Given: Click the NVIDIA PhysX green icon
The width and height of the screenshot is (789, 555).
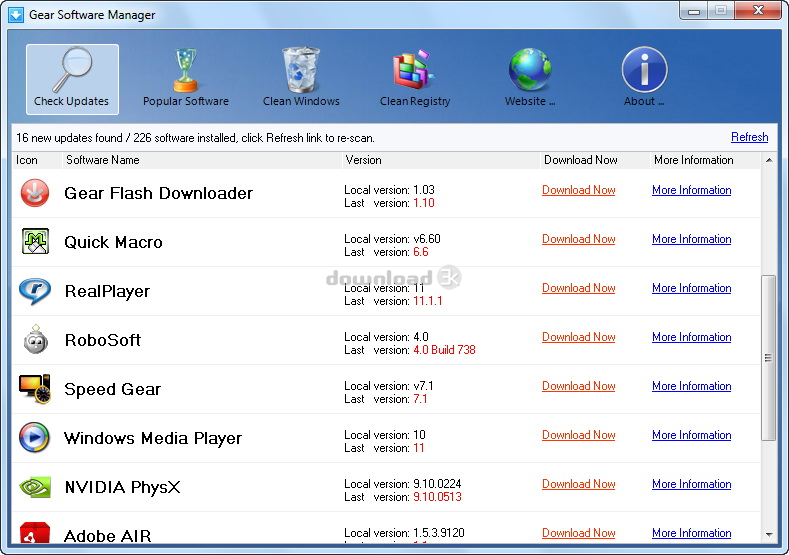Looking at the screenshot, I should 35,487.
